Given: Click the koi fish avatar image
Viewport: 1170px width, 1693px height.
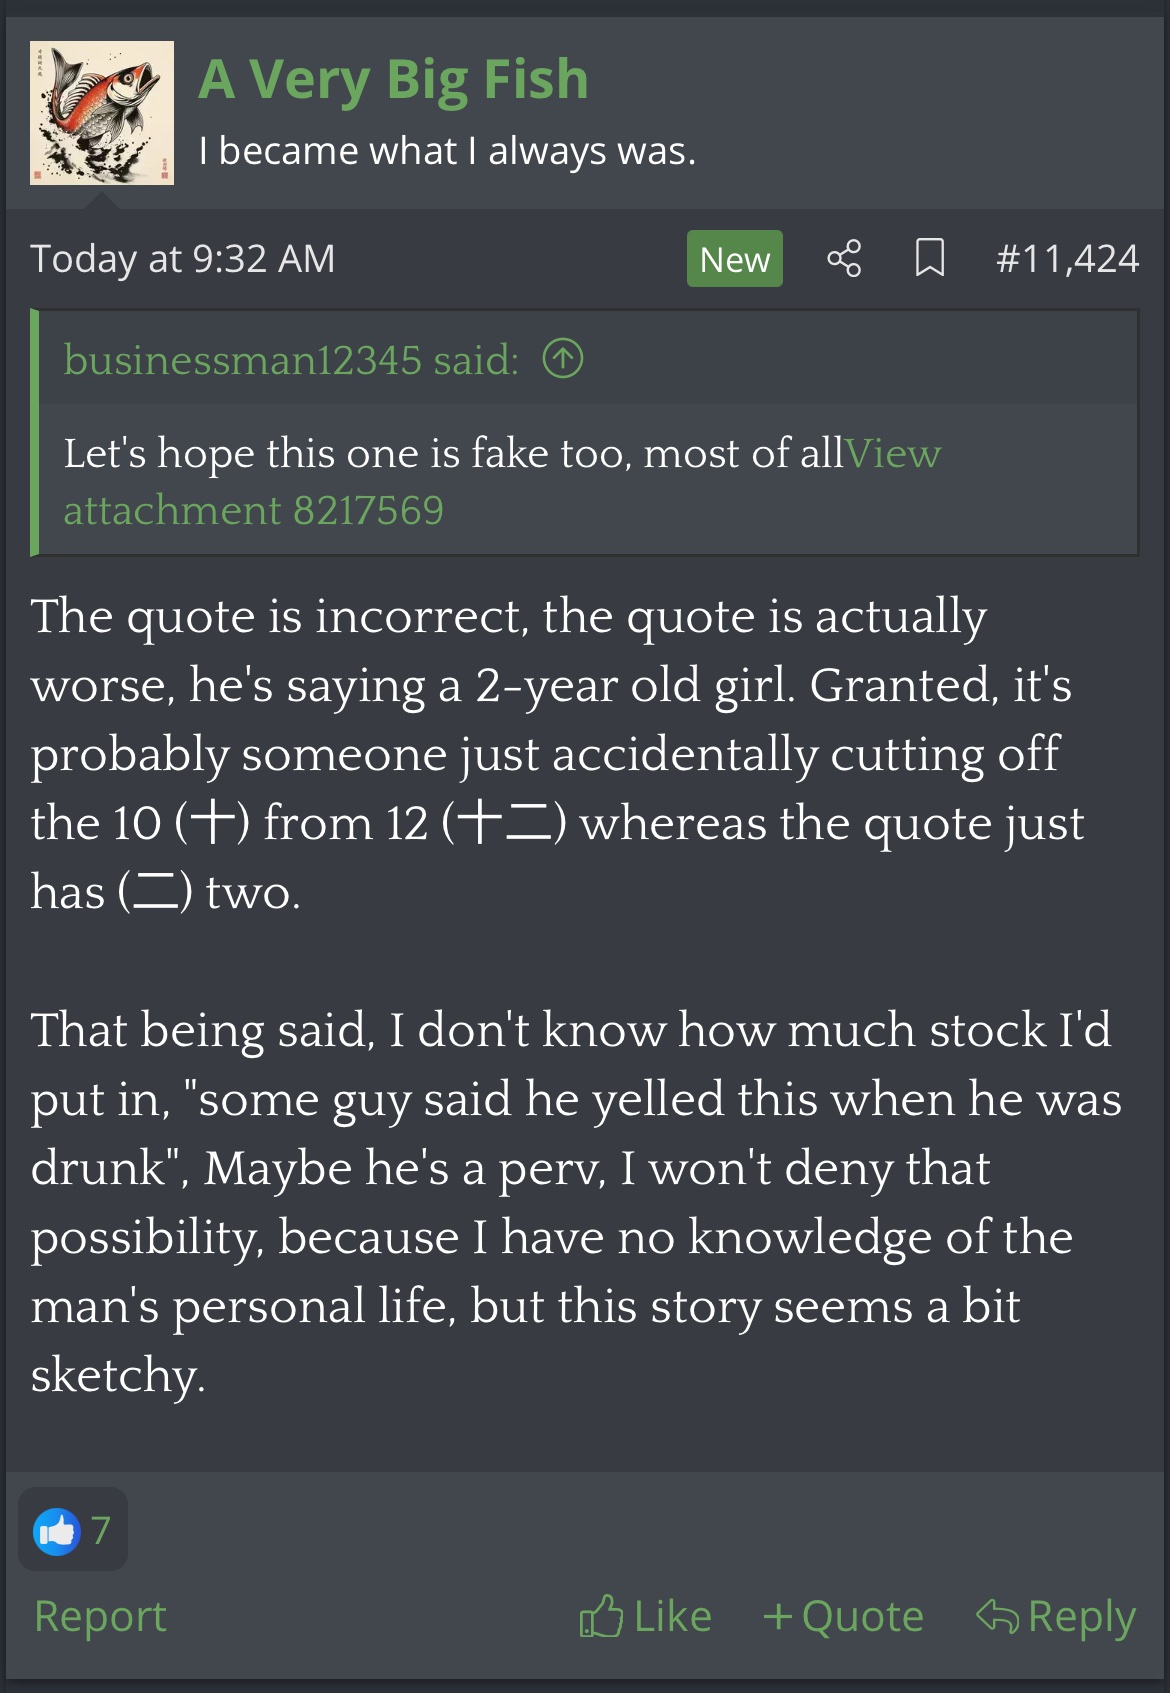Looking at the screenshot, I should [102, 113].
